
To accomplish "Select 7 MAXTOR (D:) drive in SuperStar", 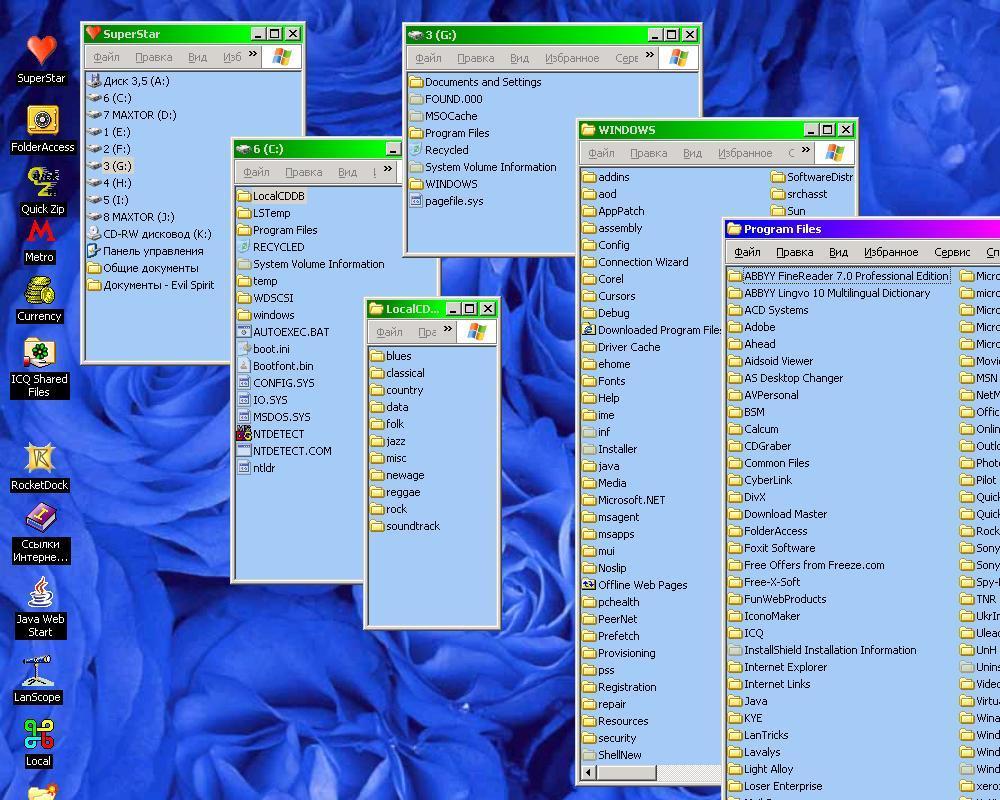I will coord(139,115).
